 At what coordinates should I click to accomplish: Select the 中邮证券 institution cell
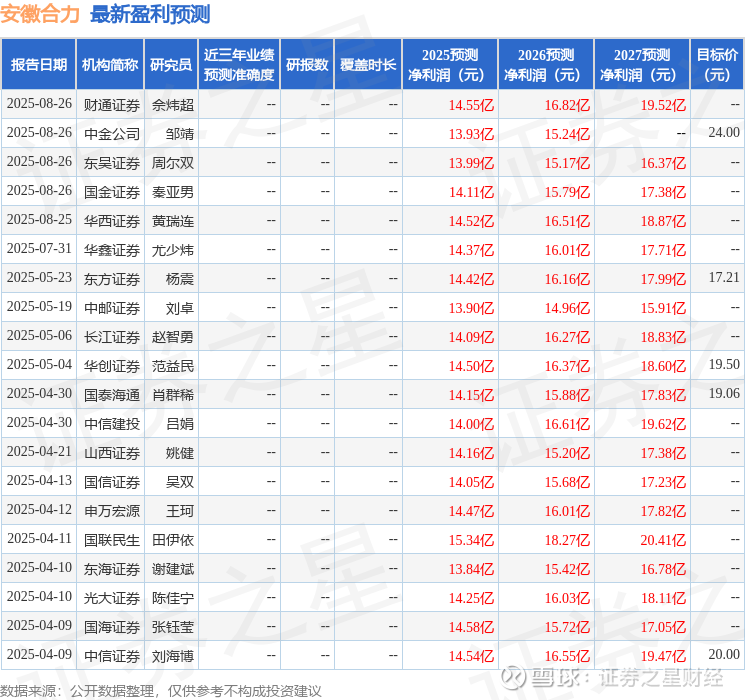(112, 308)
